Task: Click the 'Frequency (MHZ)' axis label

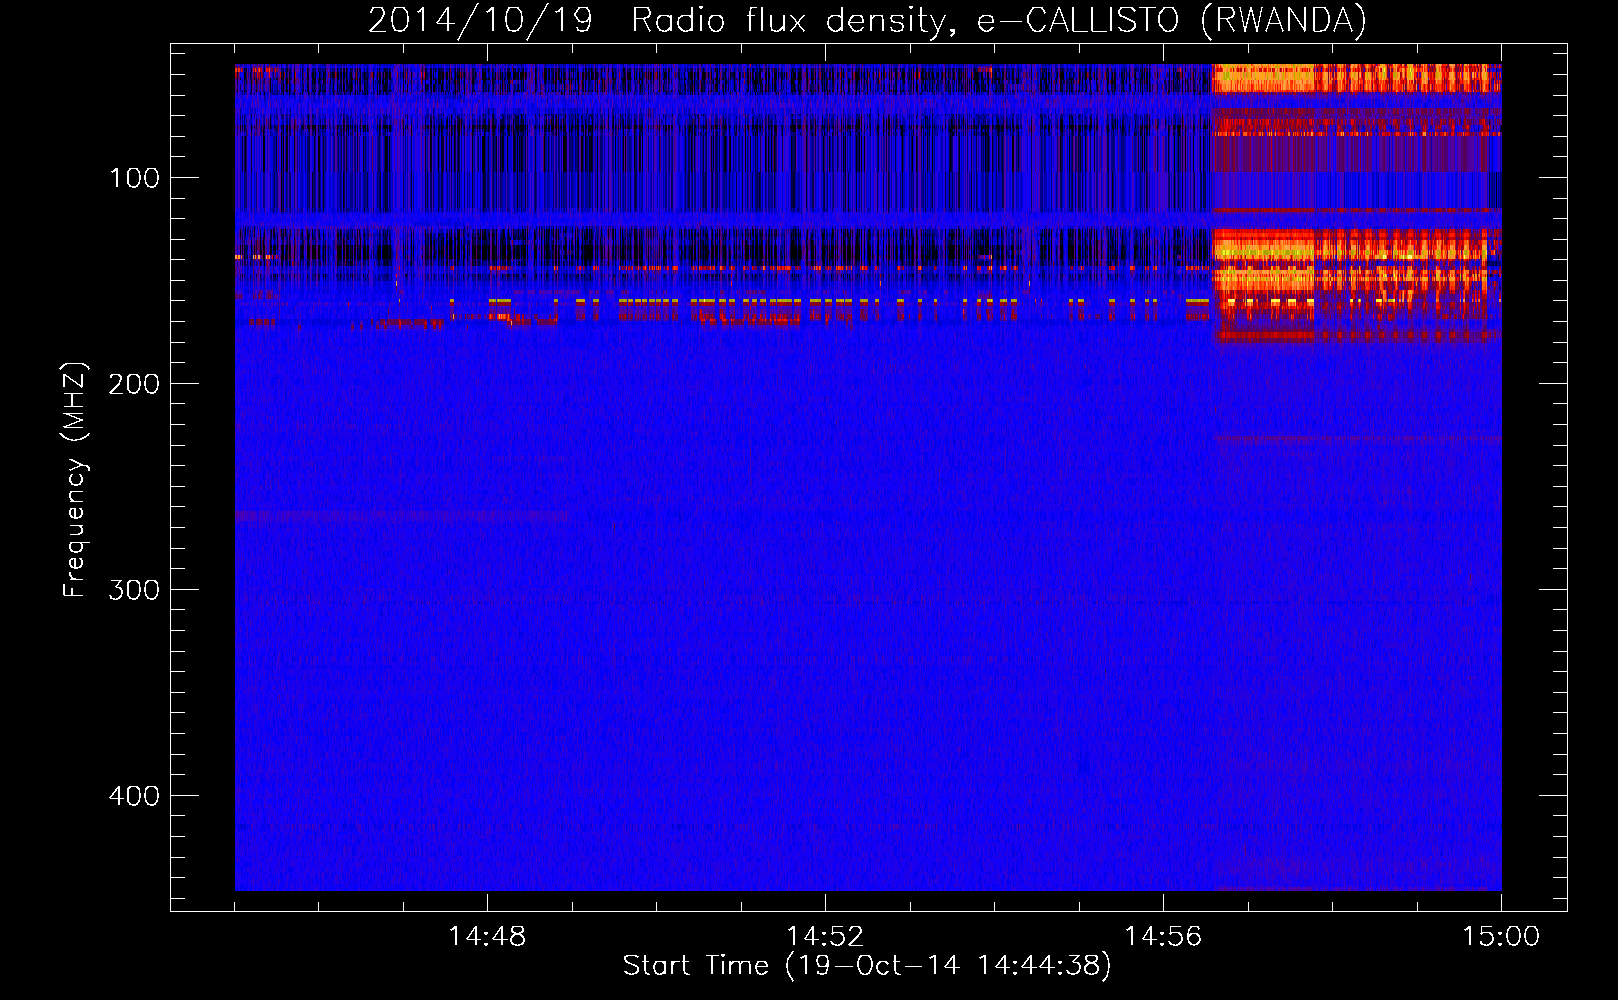Action: pos(75,480)
